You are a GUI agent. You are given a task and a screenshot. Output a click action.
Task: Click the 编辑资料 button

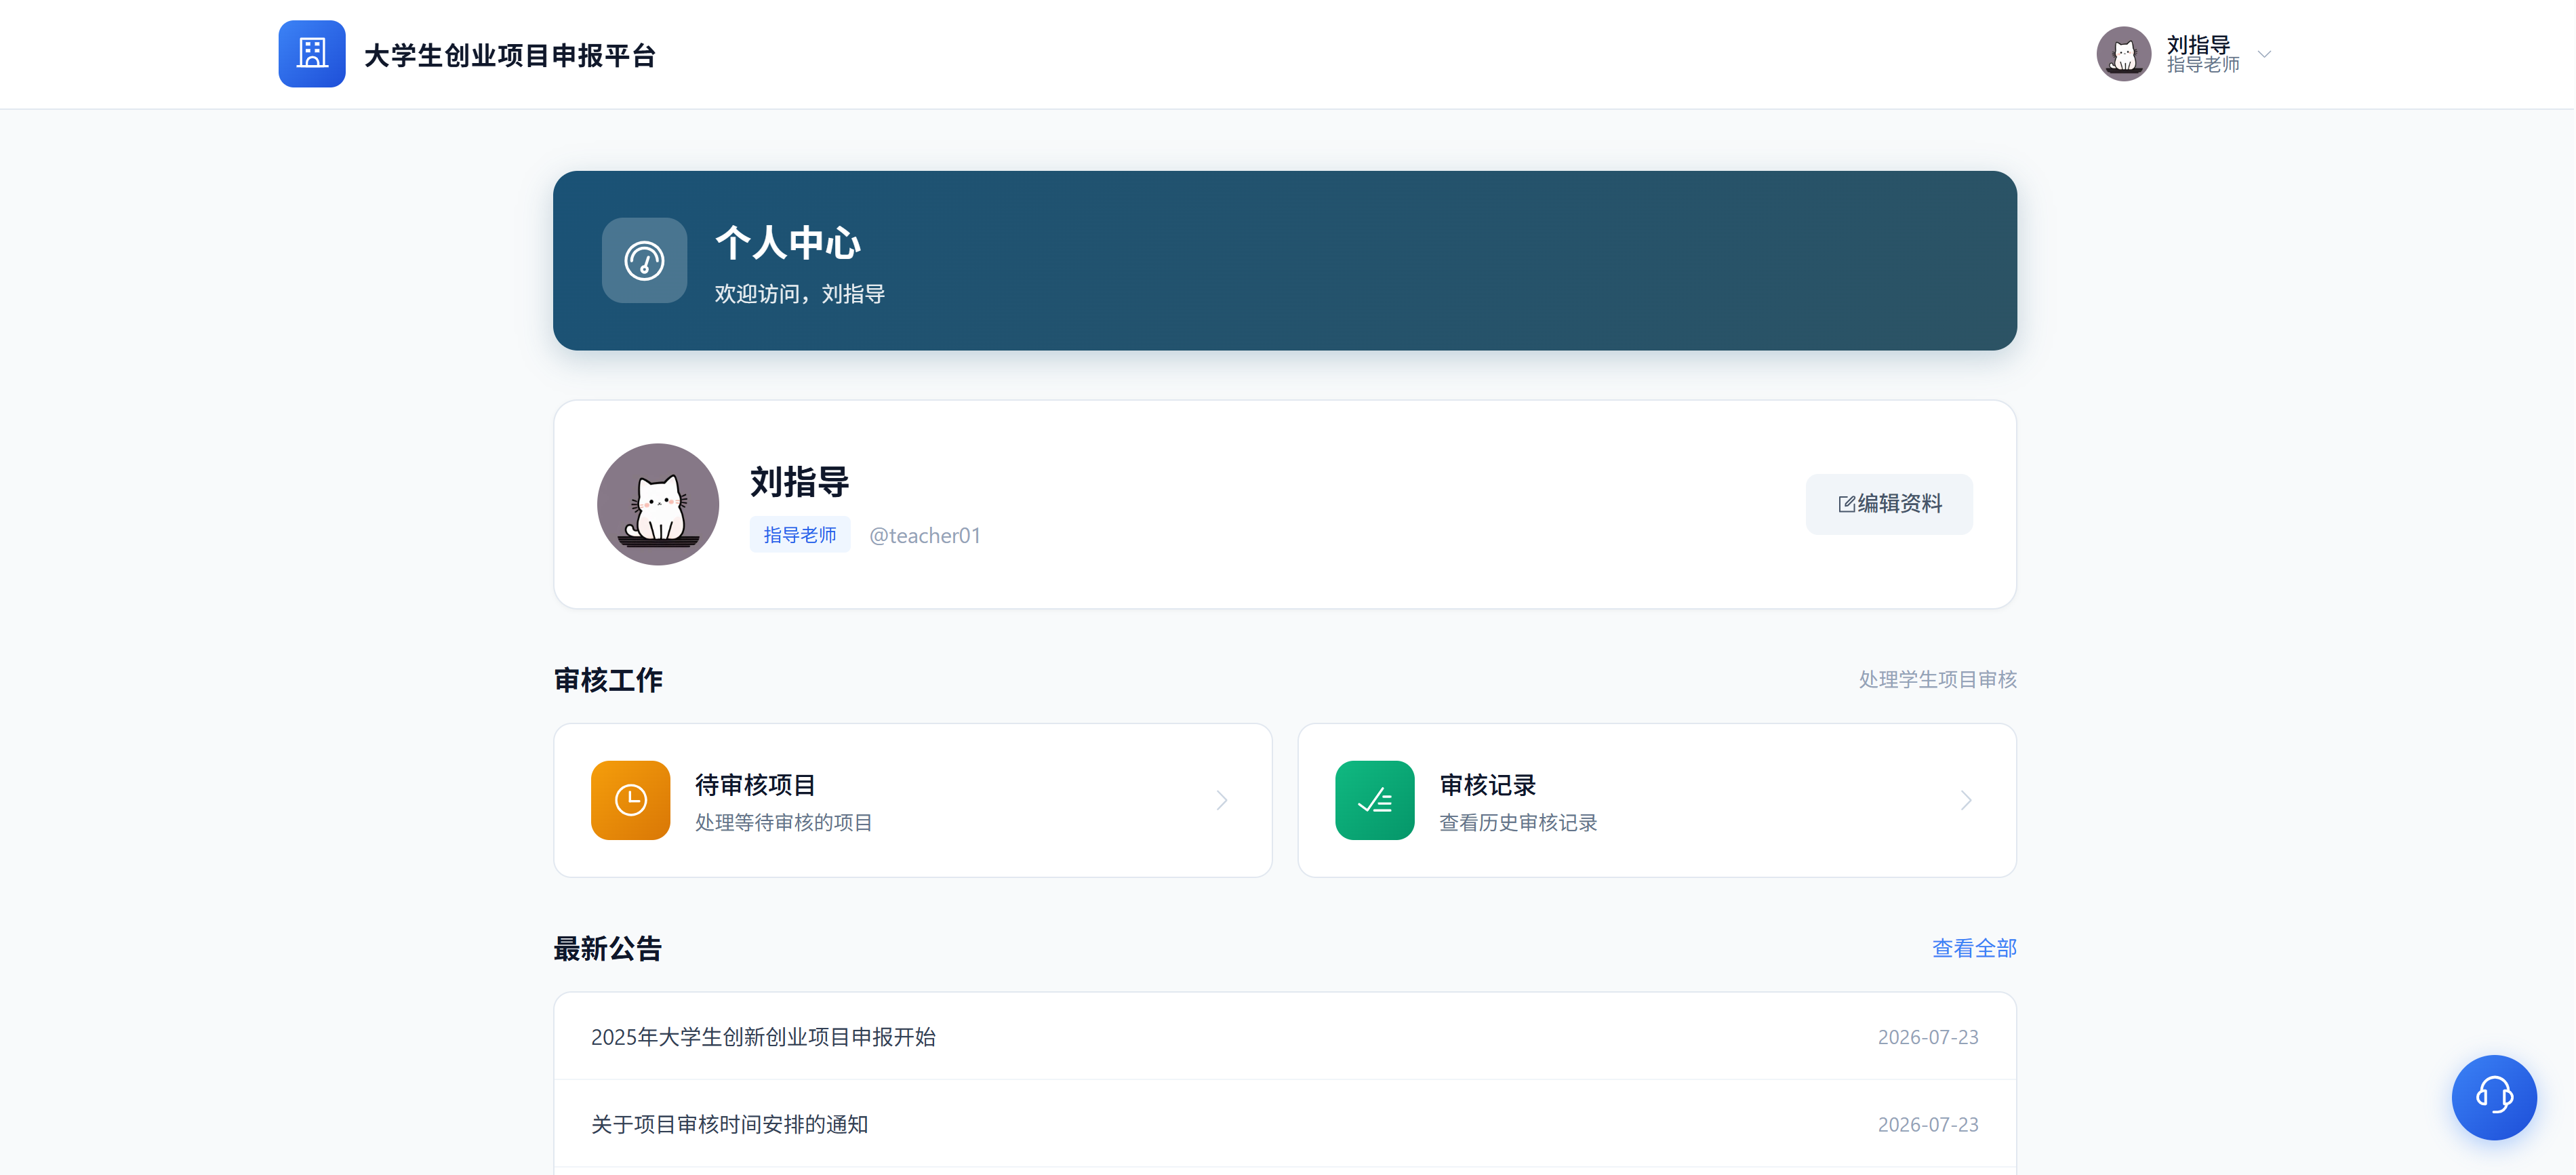coord(1889,504)
